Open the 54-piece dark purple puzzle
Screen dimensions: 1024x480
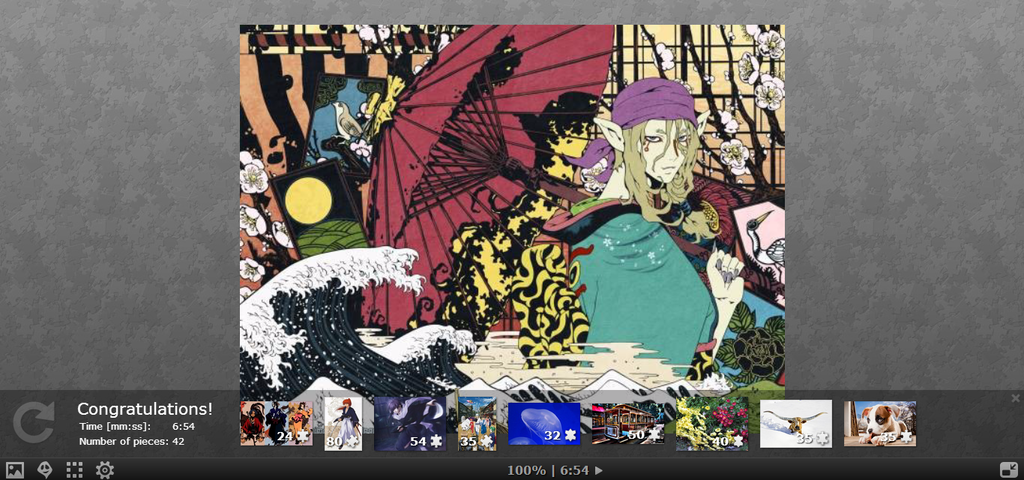coord(410,423)
